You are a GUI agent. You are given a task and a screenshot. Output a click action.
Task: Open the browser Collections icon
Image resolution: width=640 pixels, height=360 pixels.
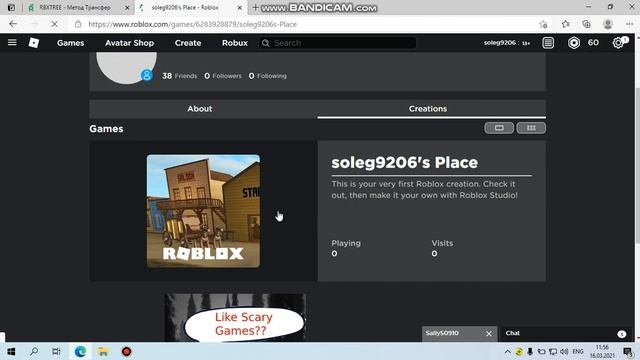(587, 24)
